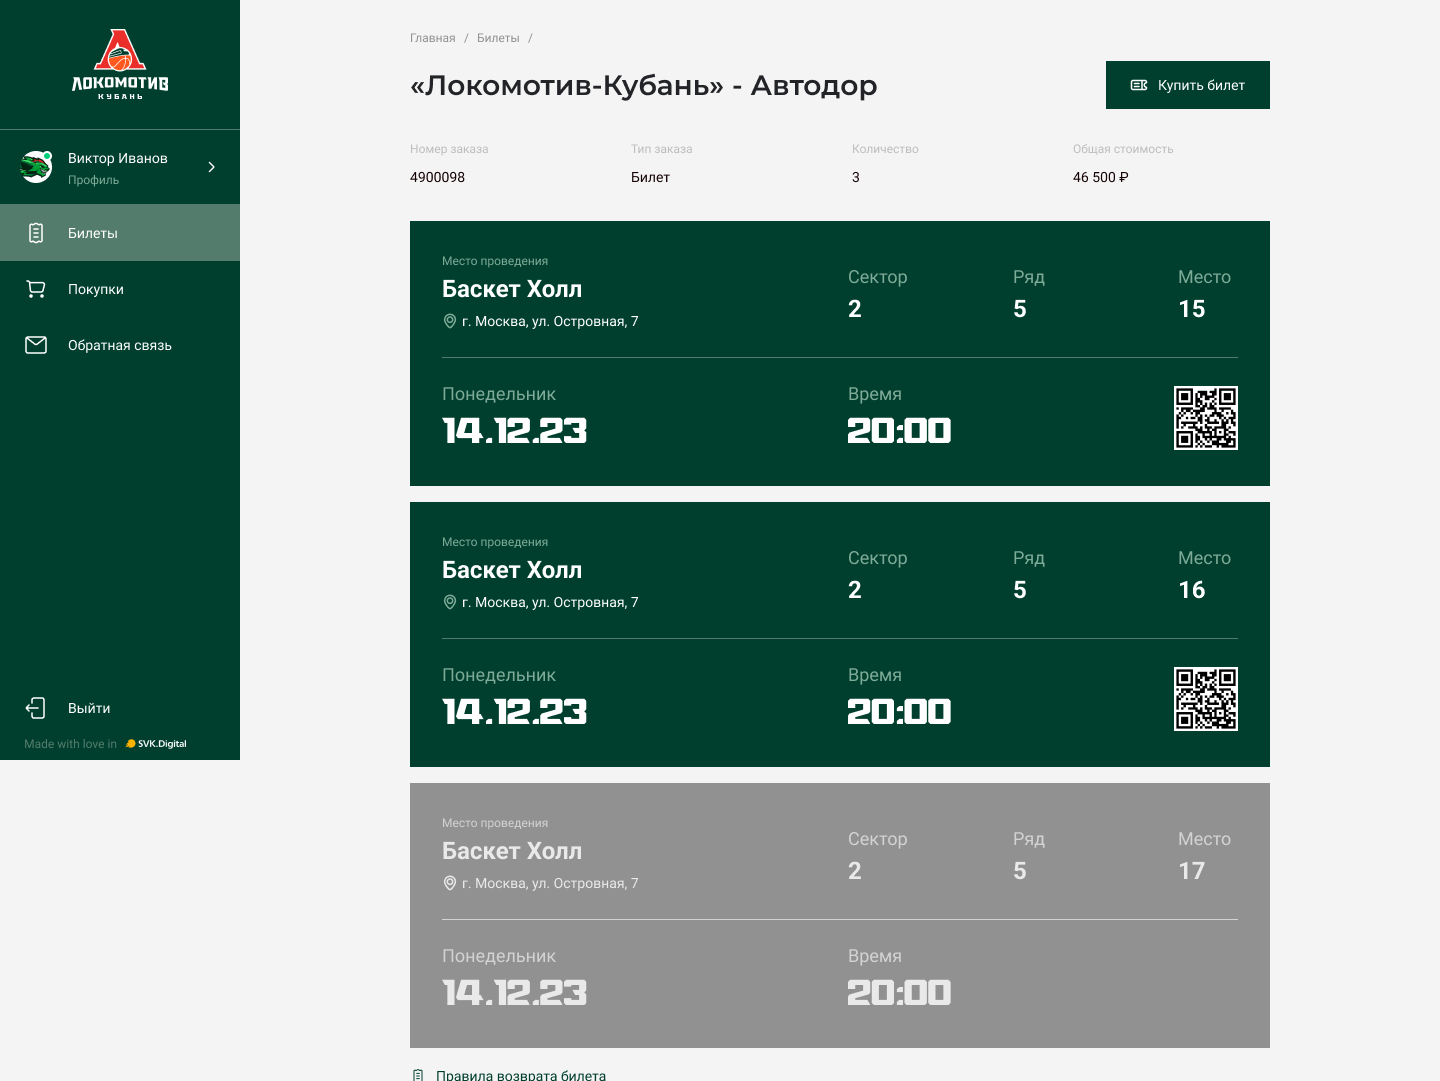Expand the profile chevron arrow
1440x1081 pixels.
point(211,167)
